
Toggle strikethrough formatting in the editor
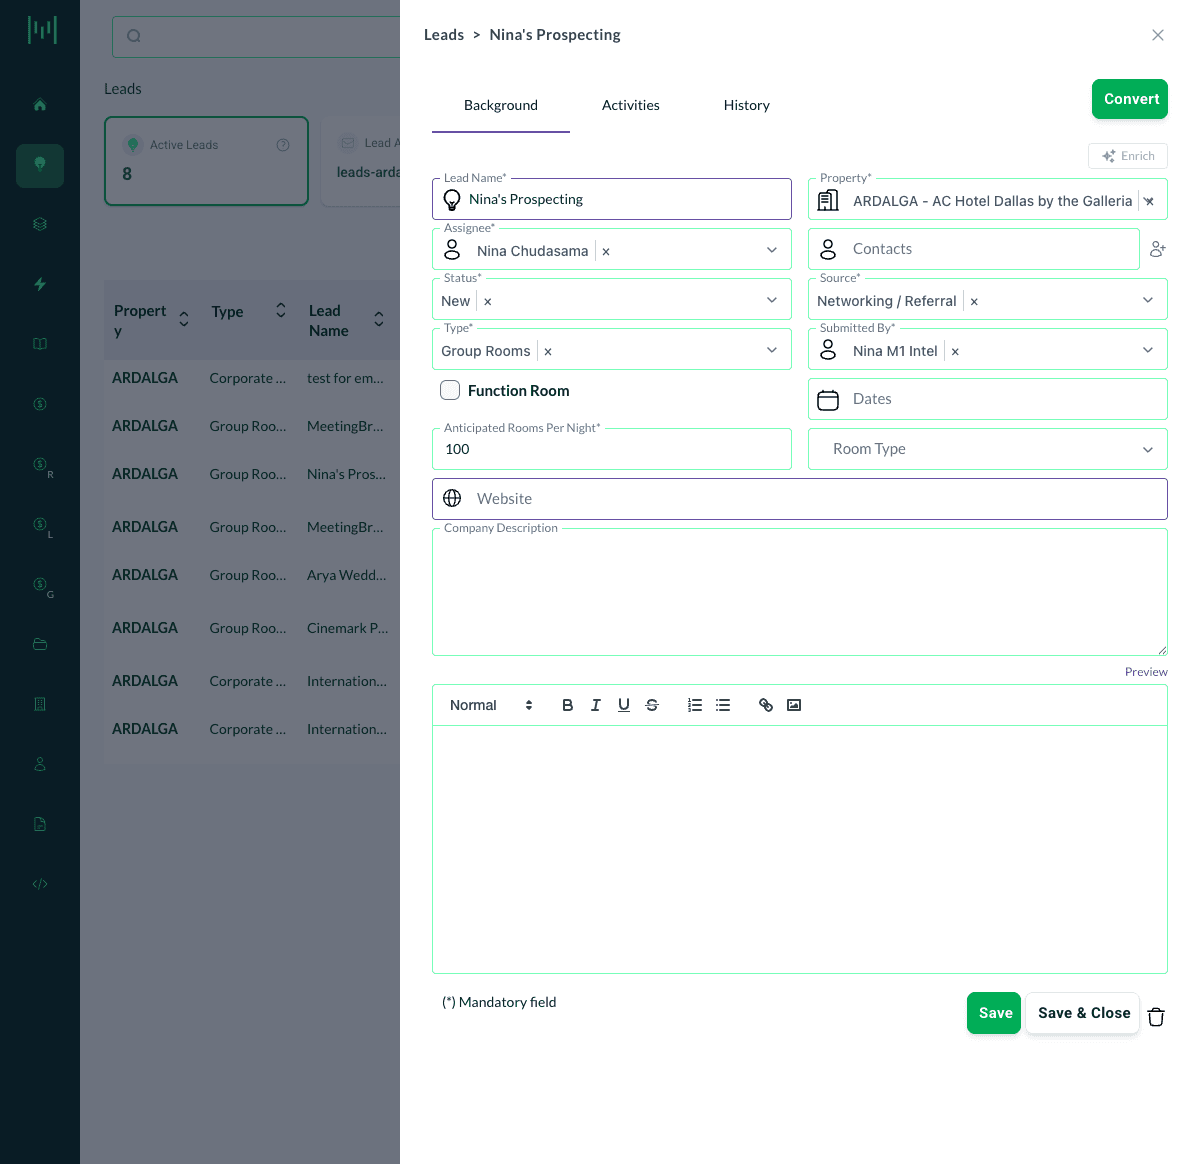652,705
